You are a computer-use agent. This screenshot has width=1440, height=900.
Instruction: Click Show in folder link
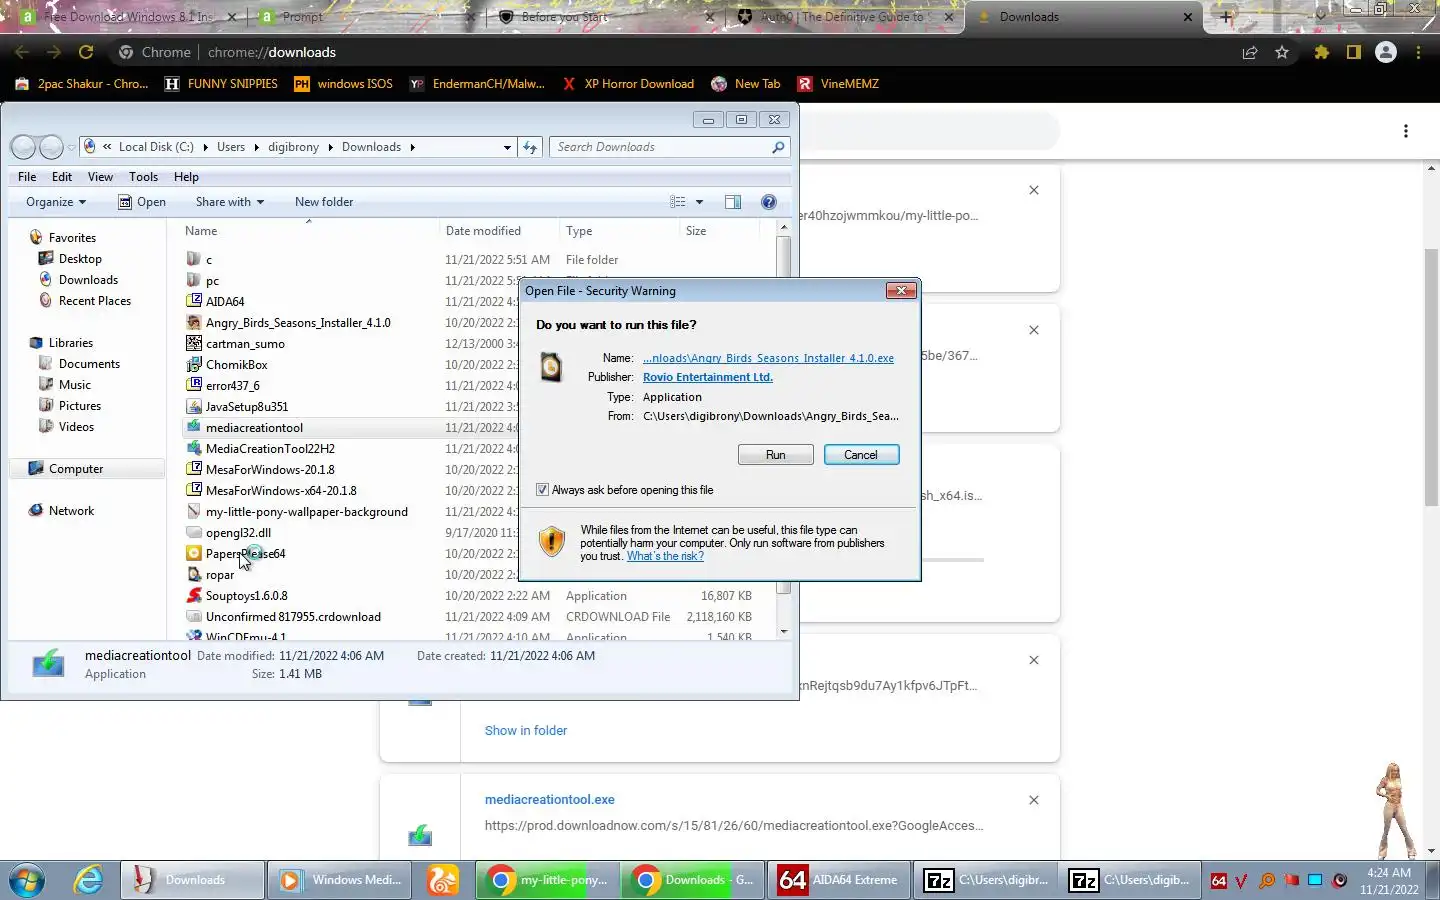pos(525,731)
